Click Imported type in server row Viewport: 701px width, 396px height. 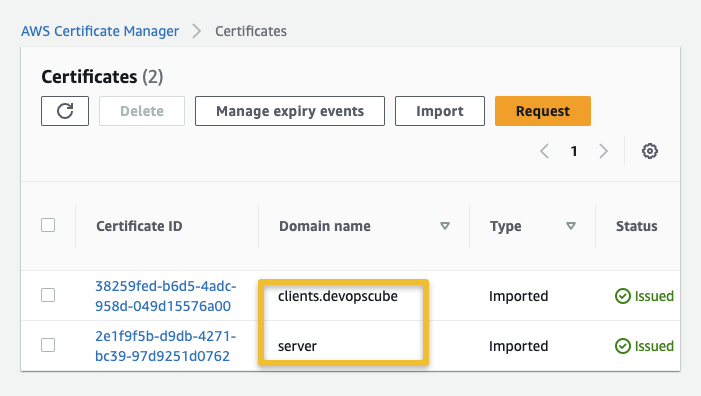pos(518,346)
